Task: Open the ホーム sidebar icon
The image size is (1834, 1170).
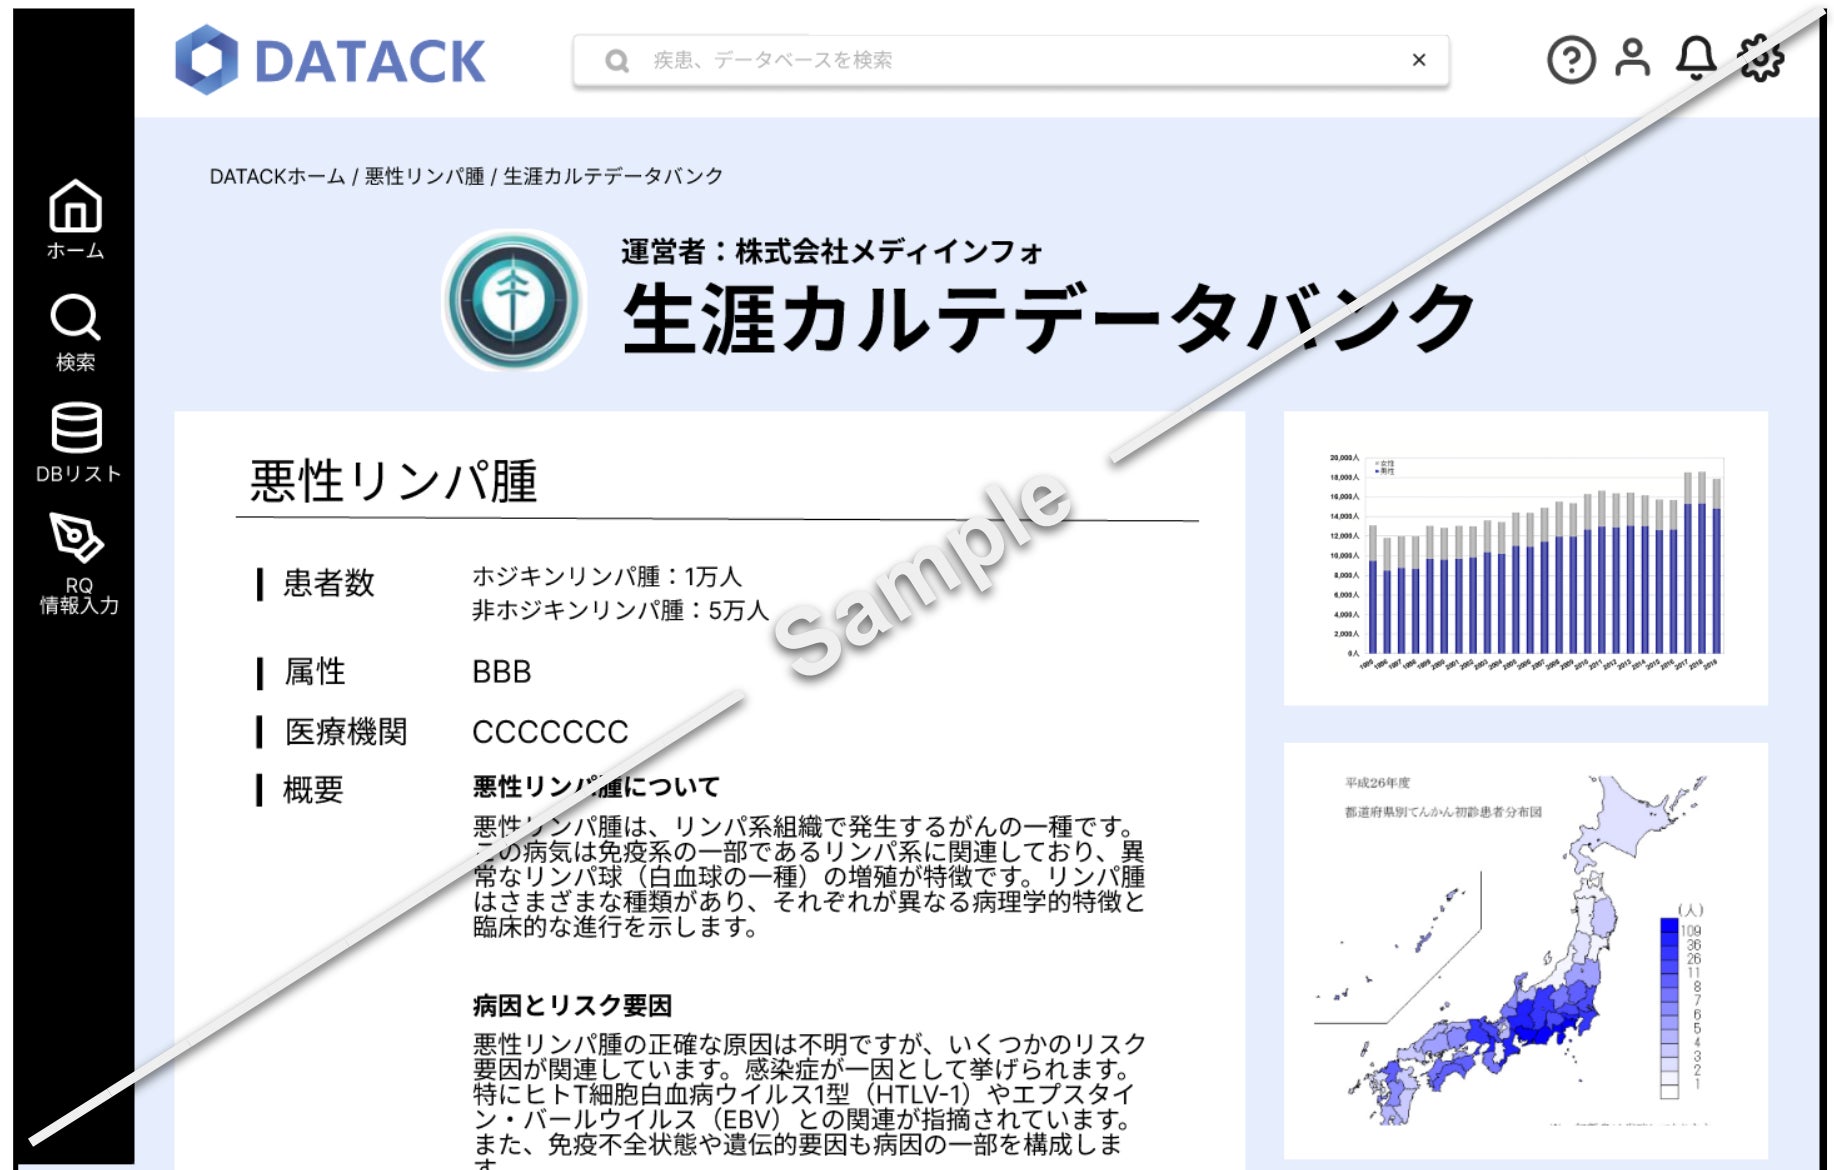Action: pyautogui.click(x=75, y=205)
